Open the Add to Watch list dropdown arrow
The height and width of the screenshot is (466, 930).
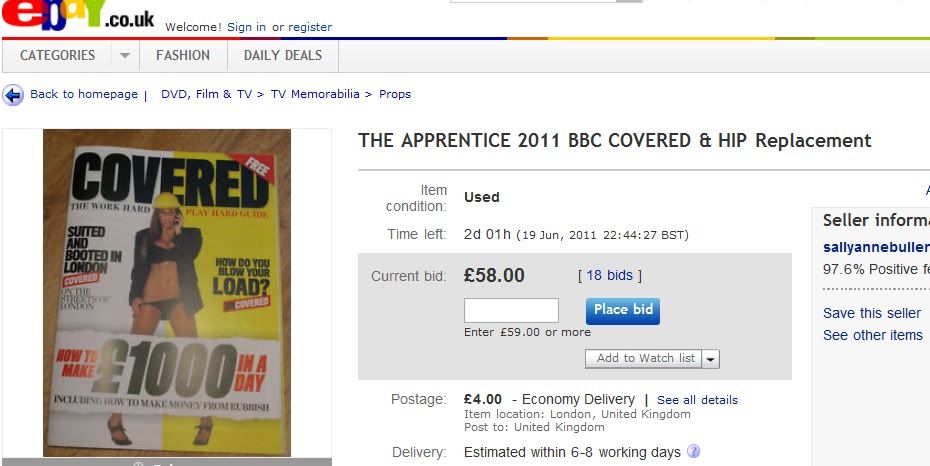coord(711,359)
